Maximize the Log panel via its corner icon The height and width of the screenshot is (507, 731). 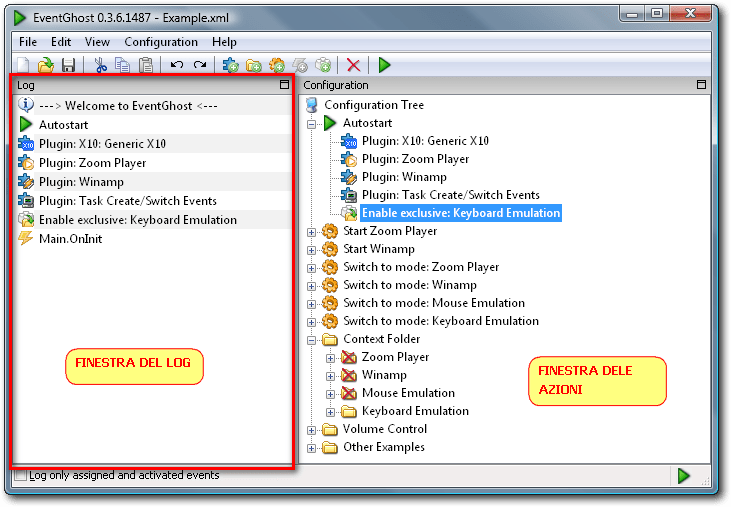(x=284, y=84)
